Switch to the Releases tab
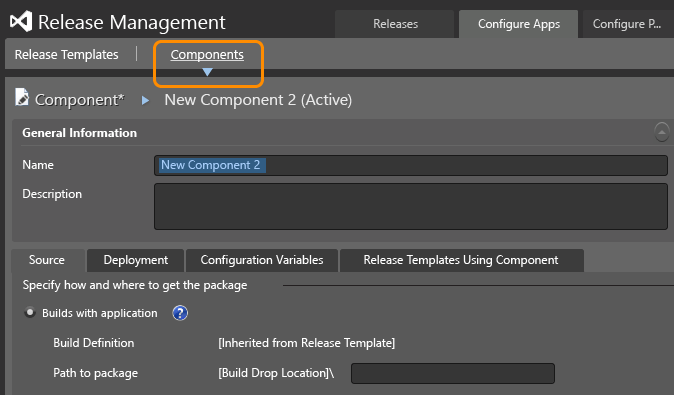 tap(395, 24)
